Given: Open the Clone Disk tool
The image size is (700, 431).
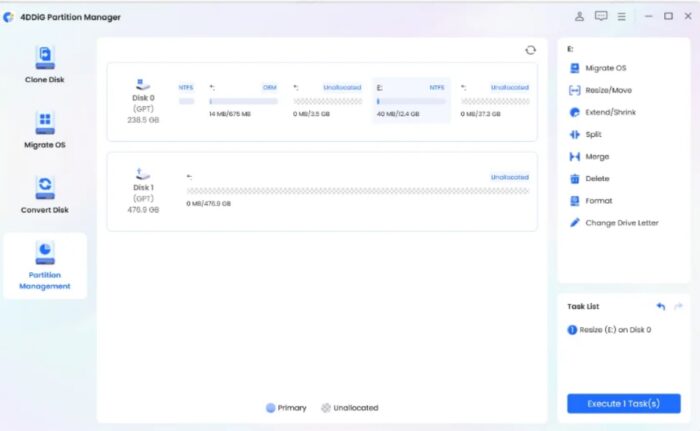Looking at the screenshot, I should click(x=45, y=64).
